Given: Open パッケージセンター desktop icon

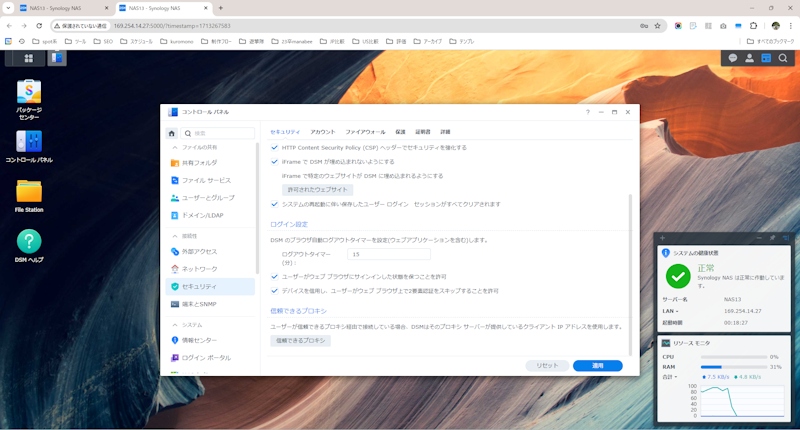Looking at the screenshot, I should tap(29, 100).
